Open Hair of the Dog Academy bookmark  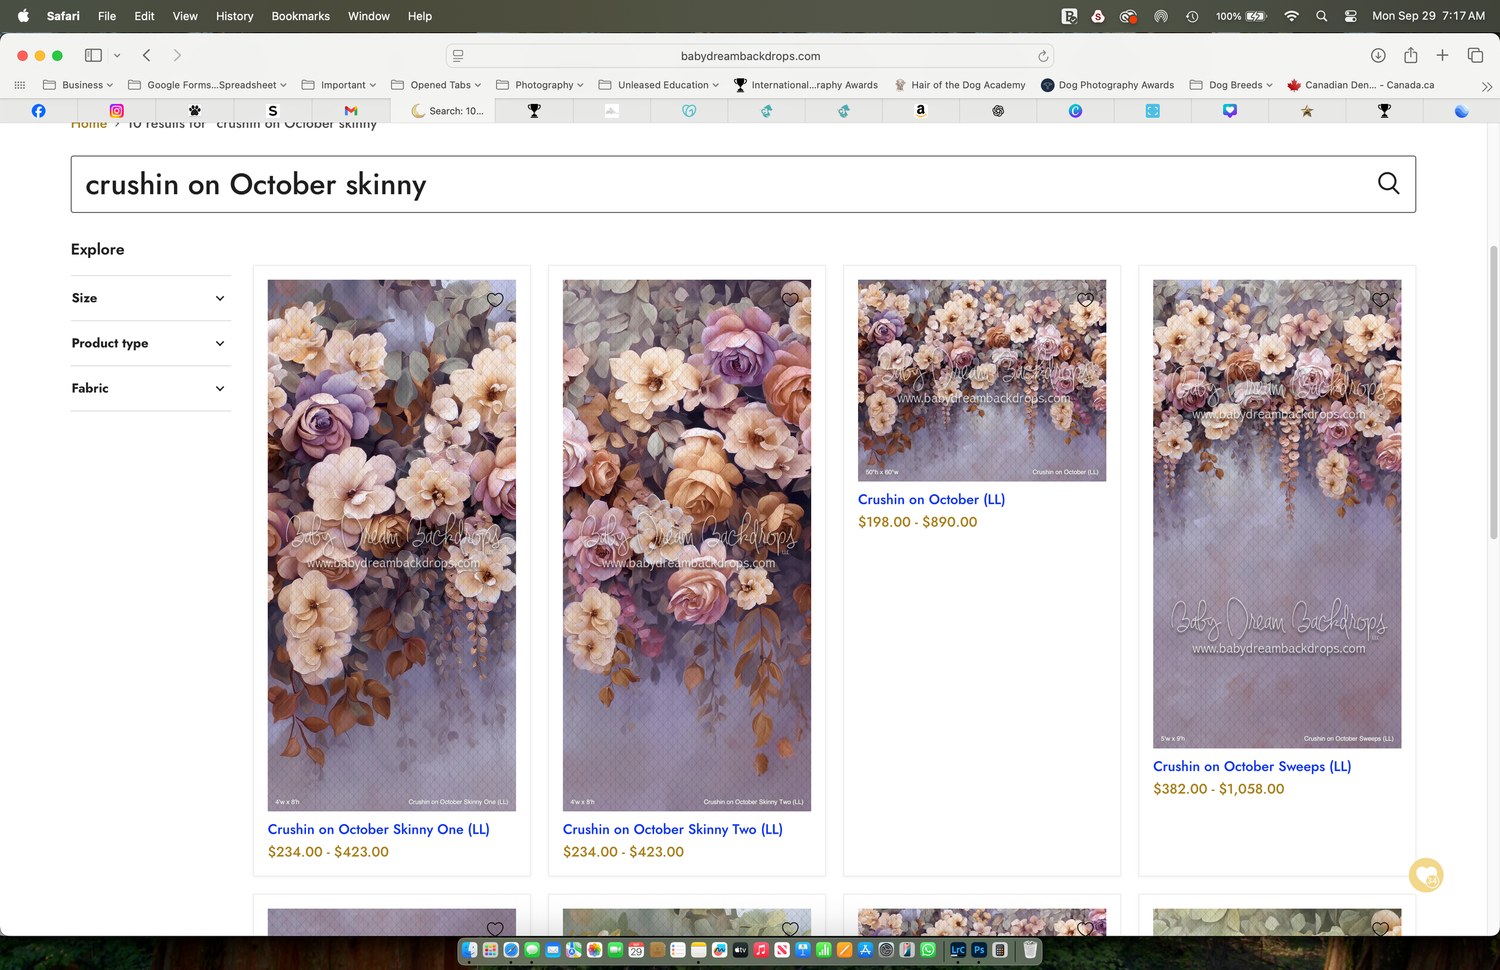pyautogui.click(x=960, y=85)
